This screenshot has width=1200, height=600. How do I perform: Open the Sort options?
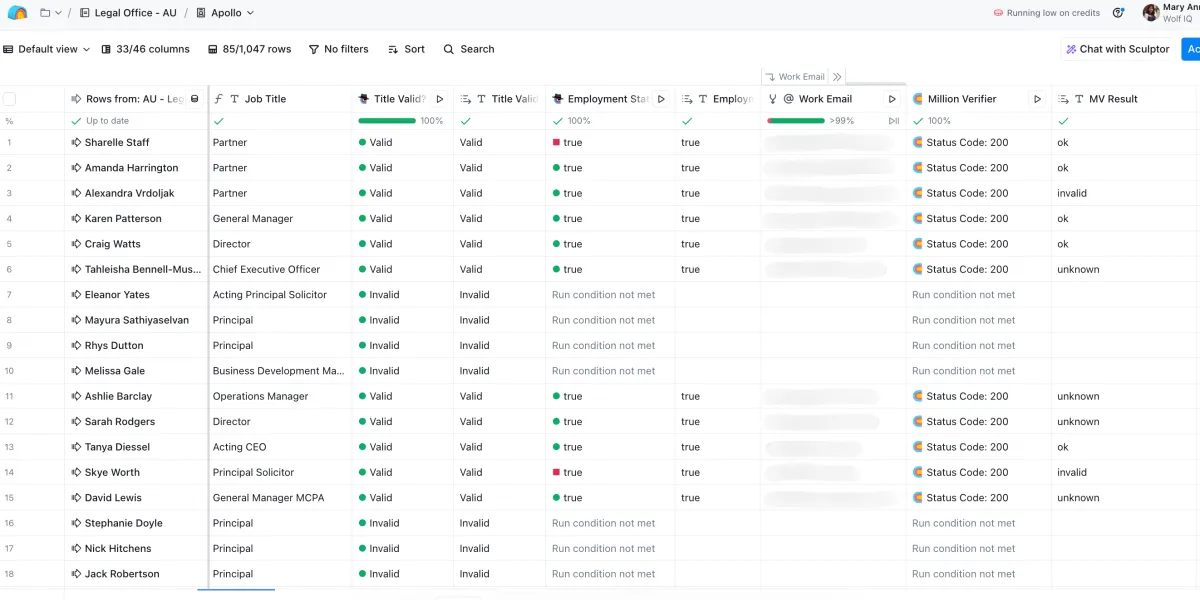tap(407, 49)
